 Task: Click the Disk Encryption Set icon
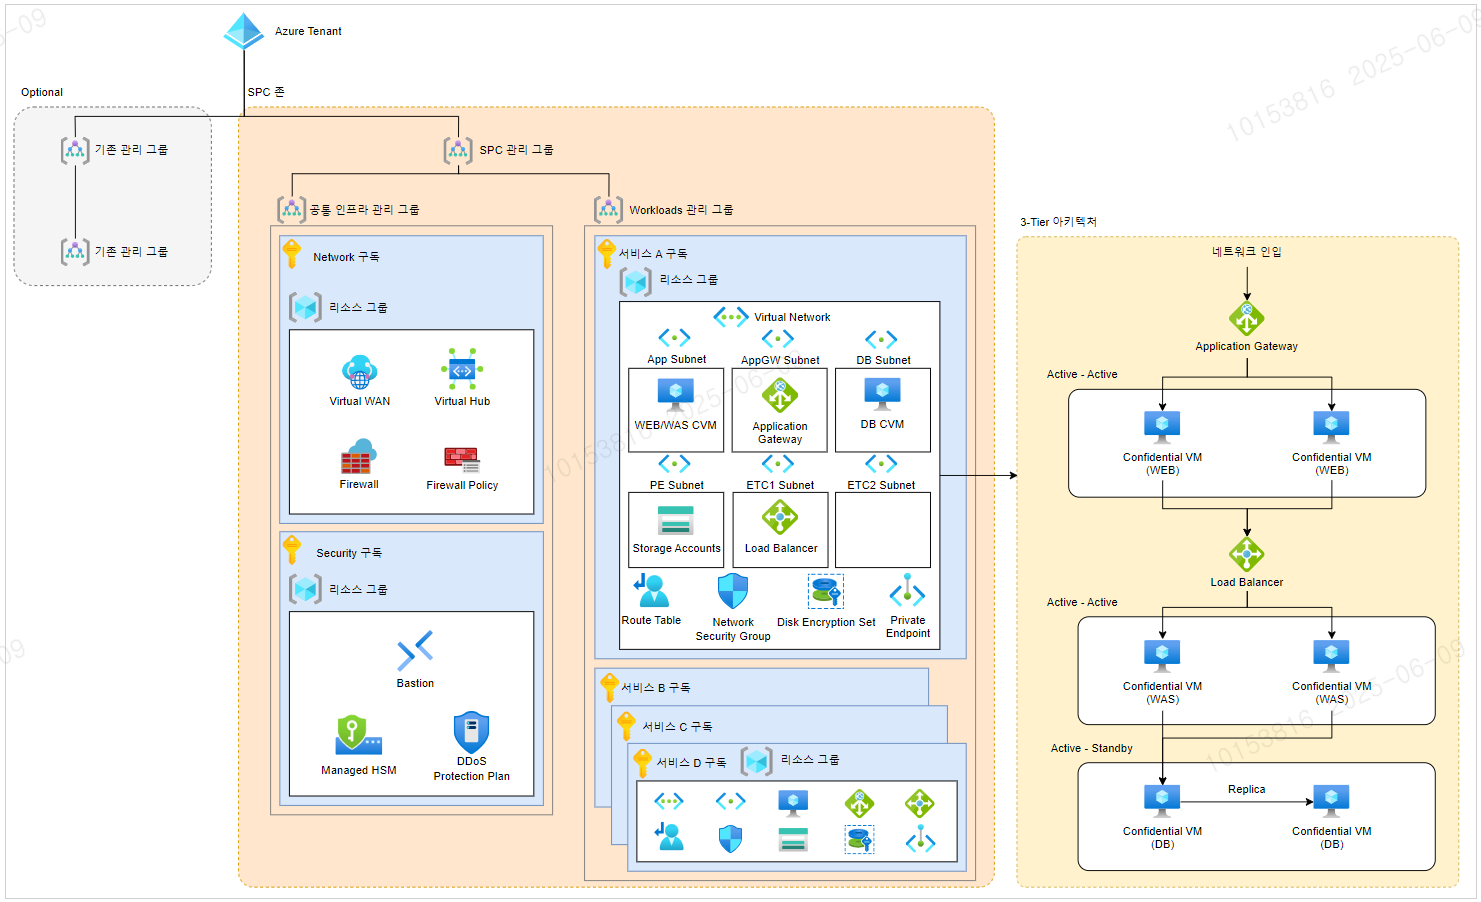tap(826, 592)
